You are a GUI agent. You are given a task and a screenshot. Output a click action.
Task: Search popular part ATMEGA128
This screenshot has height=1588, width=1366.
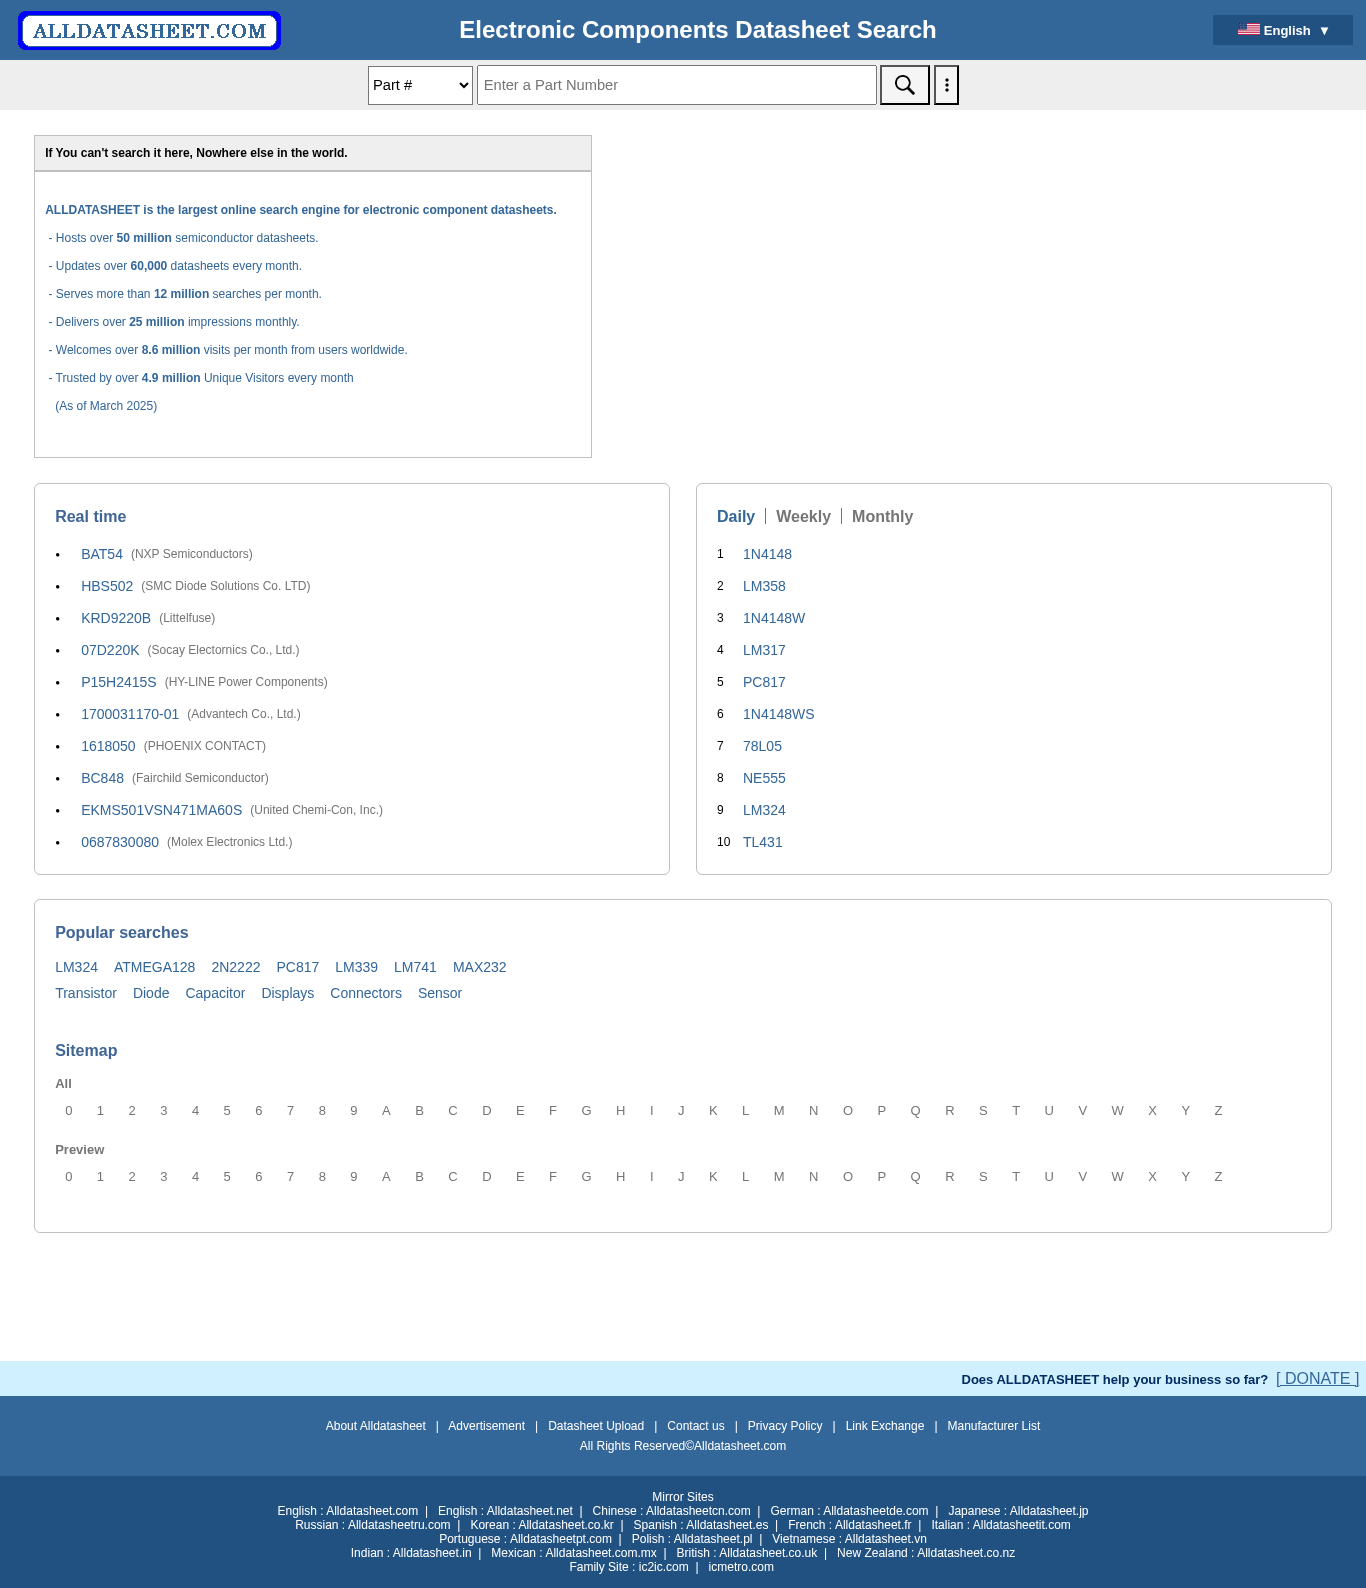coord(154,967)
